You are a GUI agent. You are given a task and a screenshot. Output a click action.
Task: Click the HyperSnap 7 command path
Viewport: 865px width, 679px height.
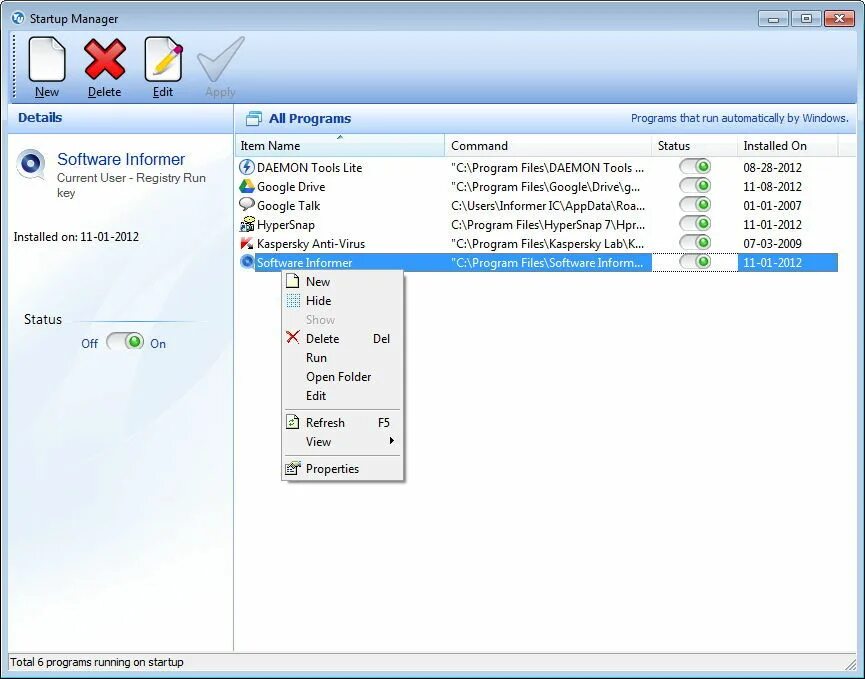tap(548, 224)
